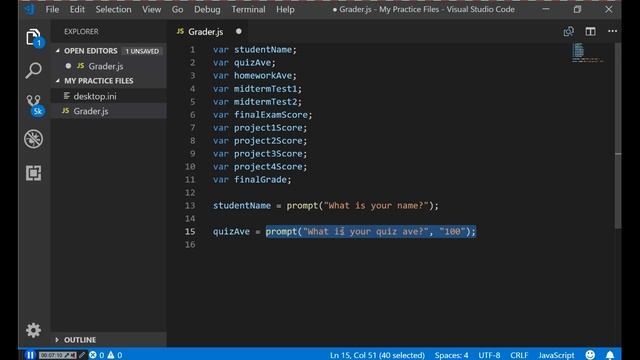The image size is (640, 360).
Task: Click "What is your name?" string
Action: tap(376, 205)
